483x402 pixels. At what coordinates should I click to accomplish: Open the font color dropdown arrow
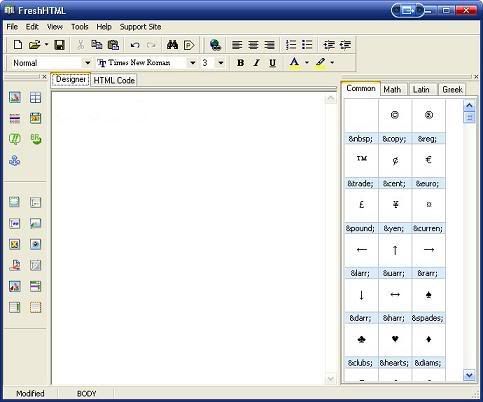pyautogui.click(x=307, y=63)
